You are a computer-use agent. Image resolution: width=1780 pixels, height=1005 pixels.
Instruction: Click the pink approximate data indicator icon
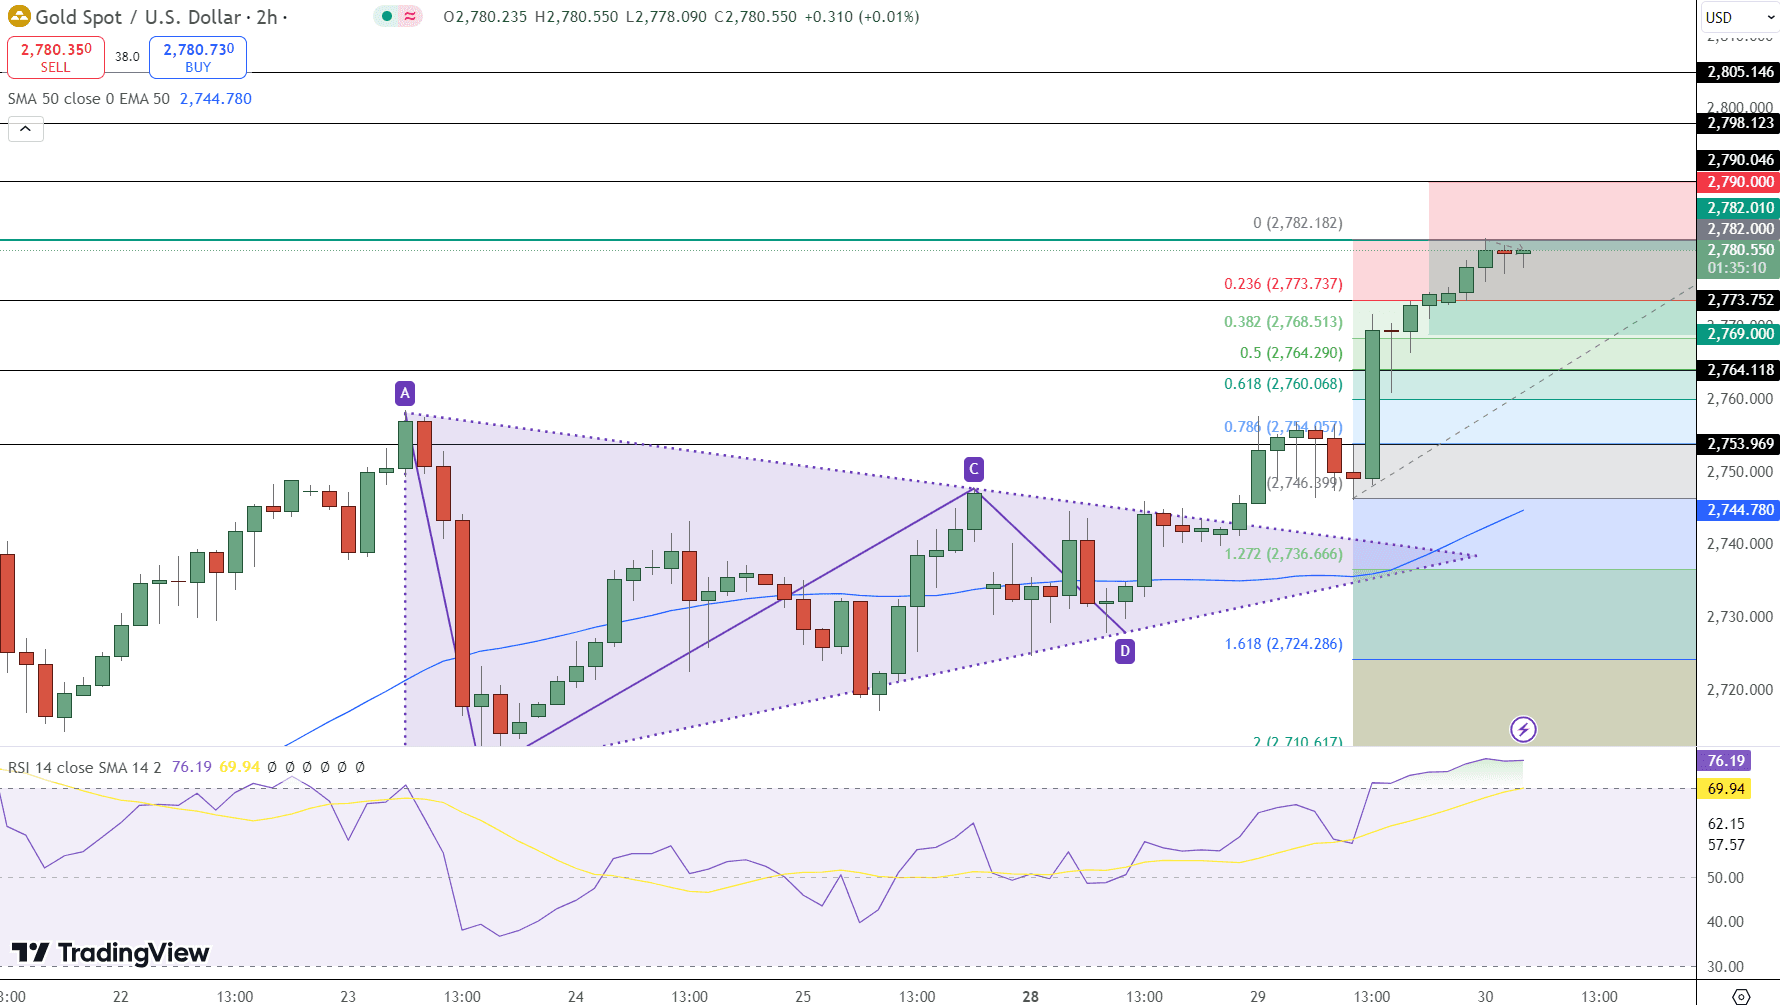point(410,17)
